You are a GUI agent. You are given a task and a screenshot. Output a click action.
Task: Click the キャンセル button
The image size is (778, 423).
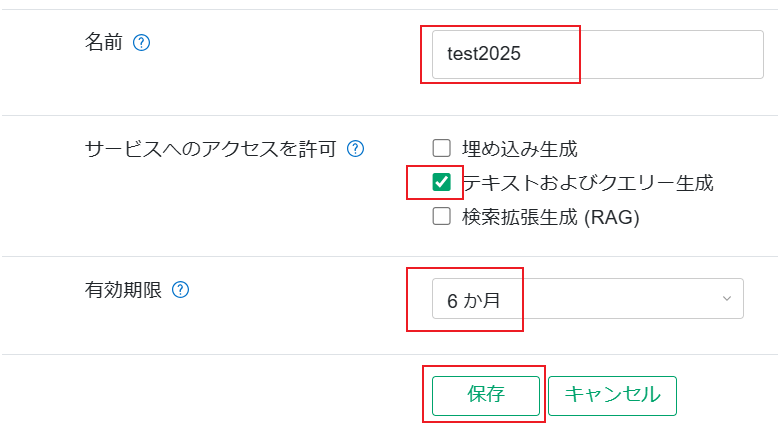[x=612, y=395]
